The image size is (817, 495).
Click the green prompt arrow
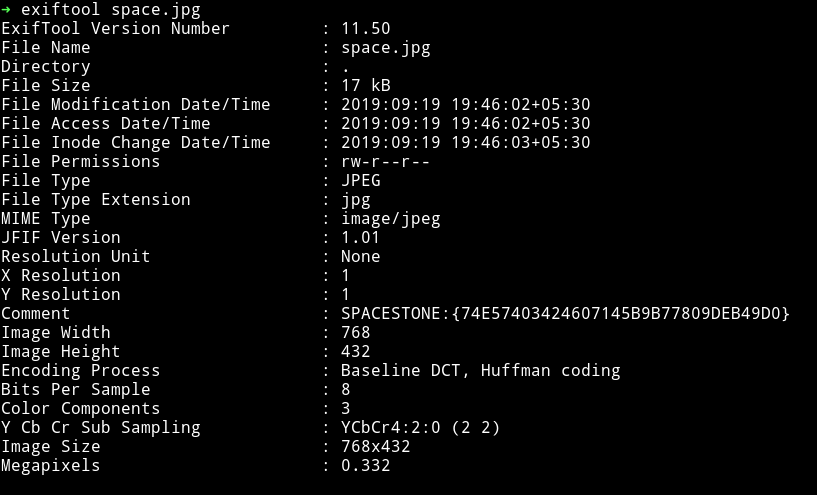click(6, 9)
